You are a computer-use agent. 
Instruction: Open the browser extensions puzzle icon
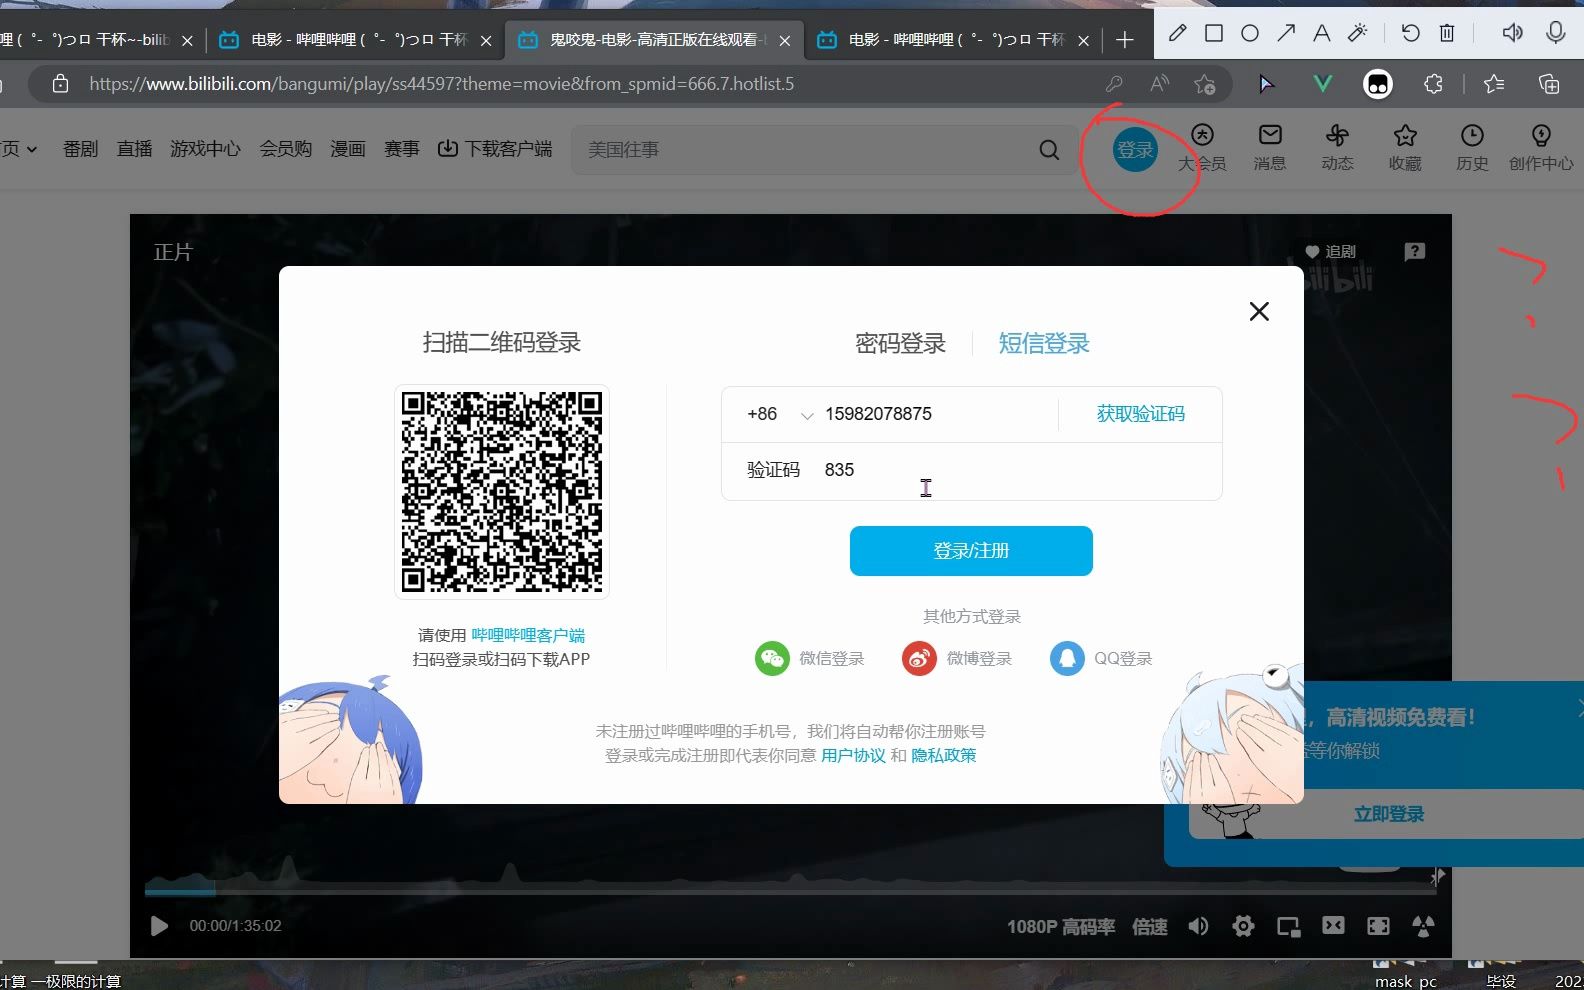[x=1434, y=84]
